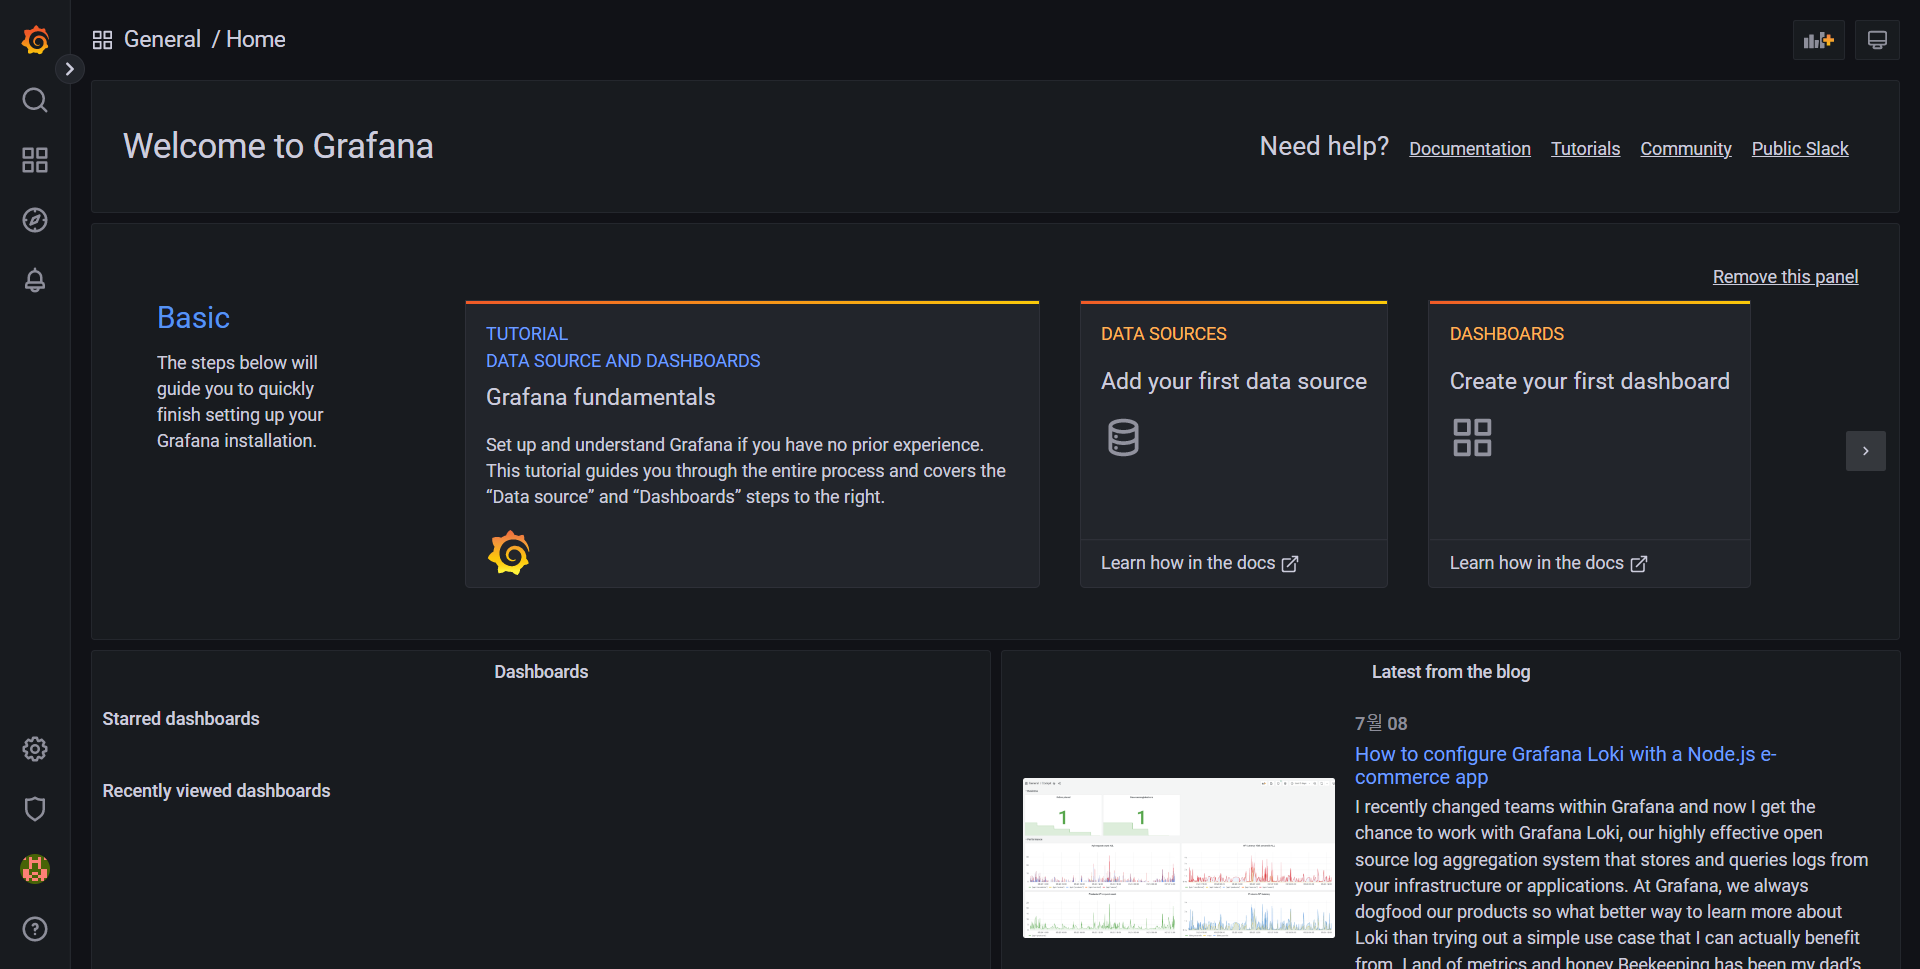Click the dashboard grid icon beside General
The image size is (1920, 969).
pos(102,40)
